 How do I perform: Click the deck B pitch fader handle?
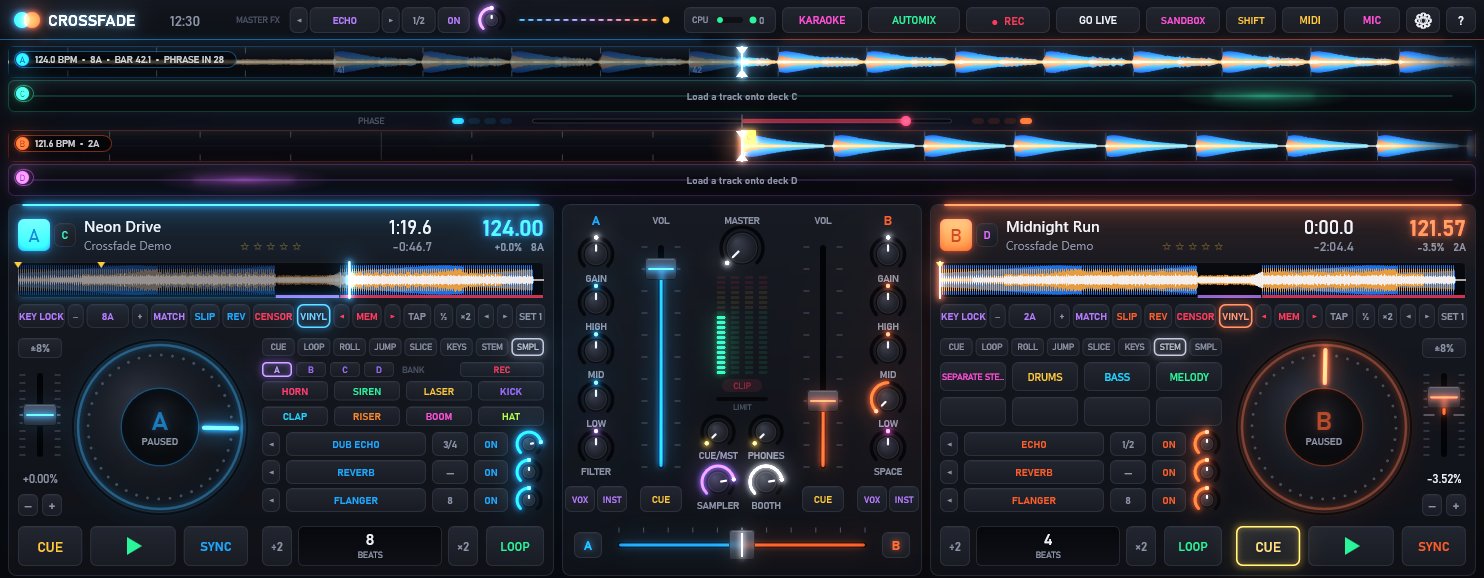(1443, 397)
